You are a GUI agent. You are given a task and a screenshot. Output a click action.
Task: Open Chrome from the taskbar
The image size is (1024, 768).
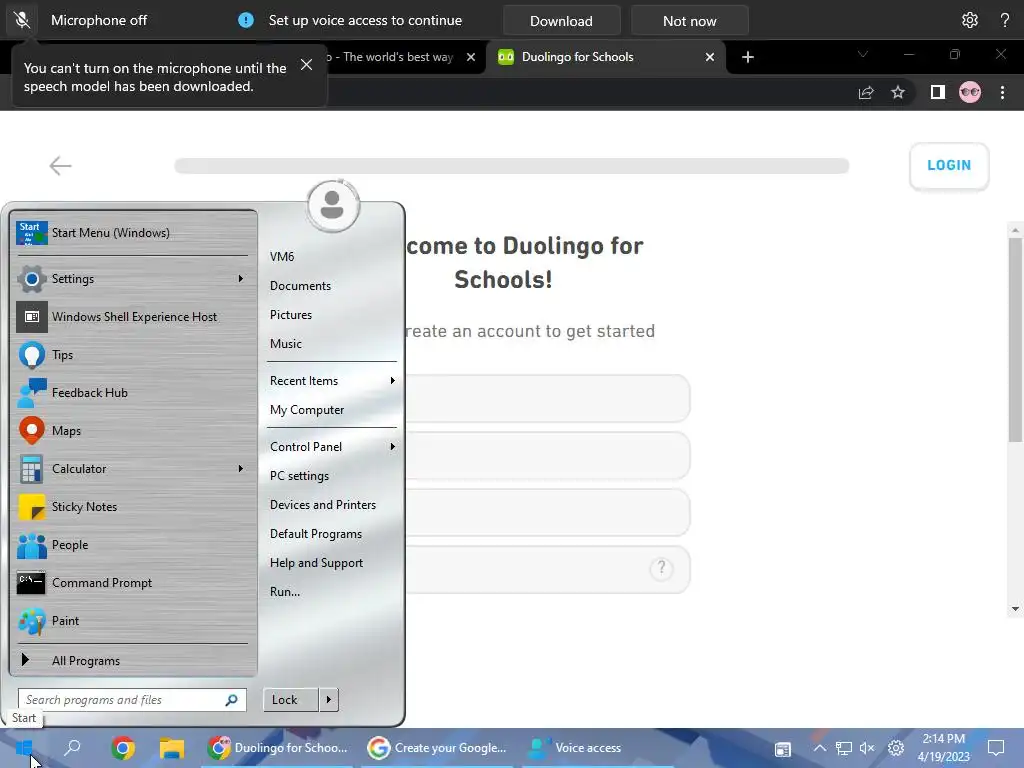click(x=123, y=748)
